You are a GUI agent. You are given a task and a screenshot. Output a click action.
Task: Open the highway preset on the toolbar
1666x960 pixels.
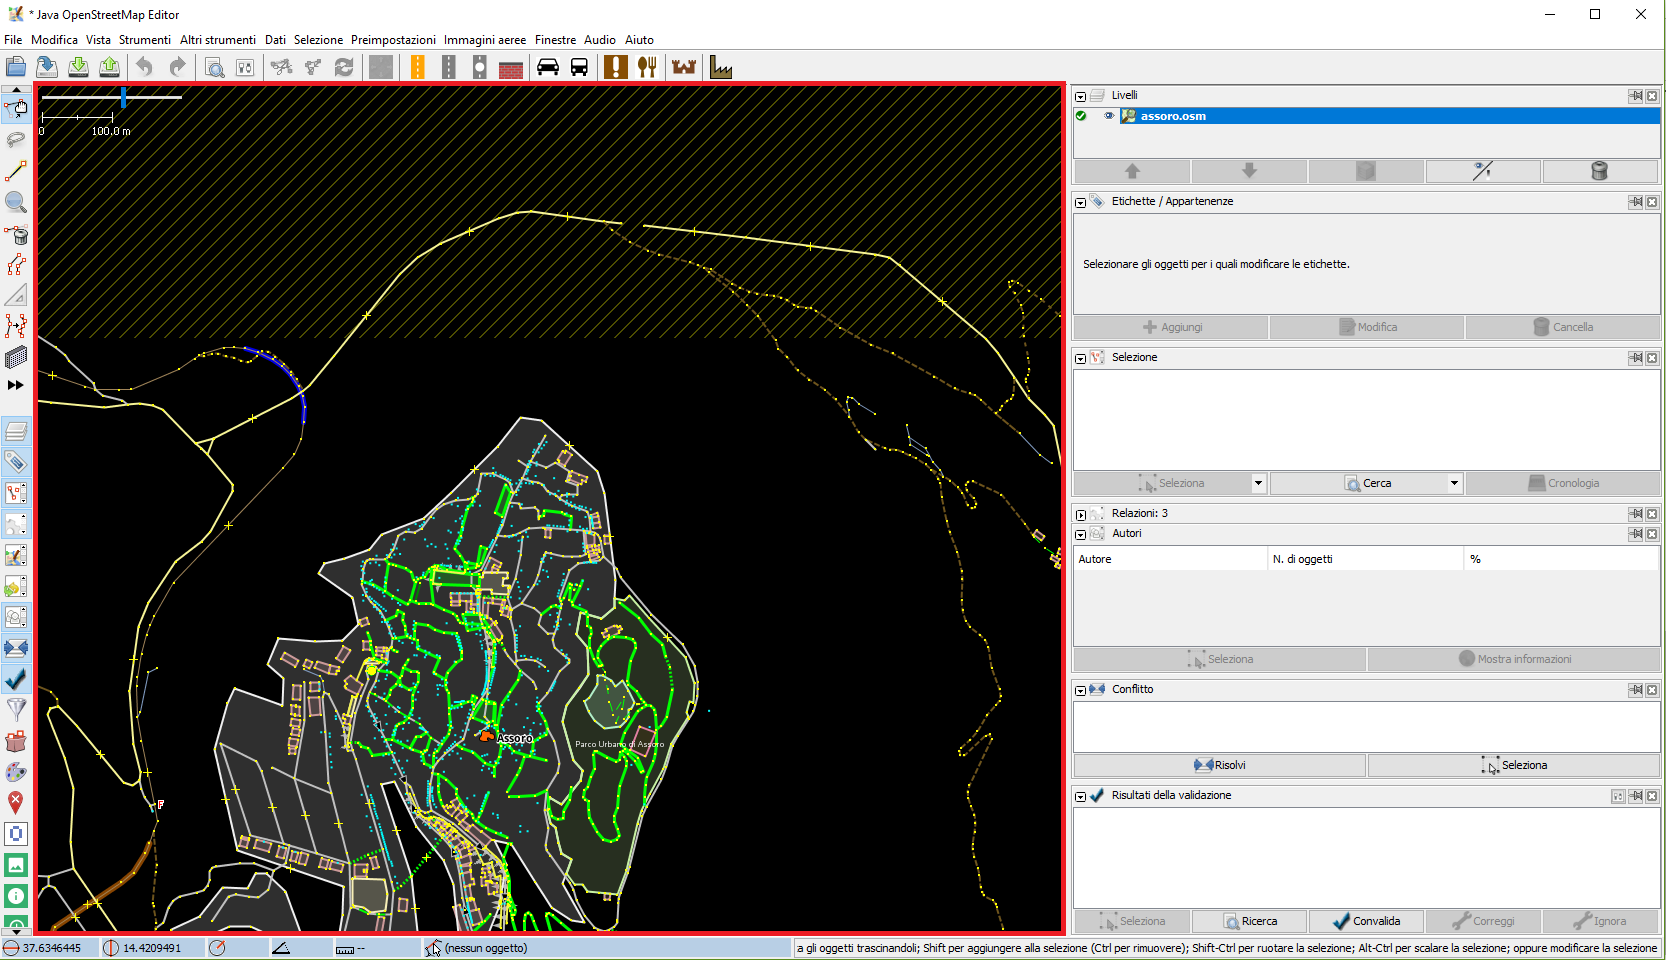click(x=417, y=67)
